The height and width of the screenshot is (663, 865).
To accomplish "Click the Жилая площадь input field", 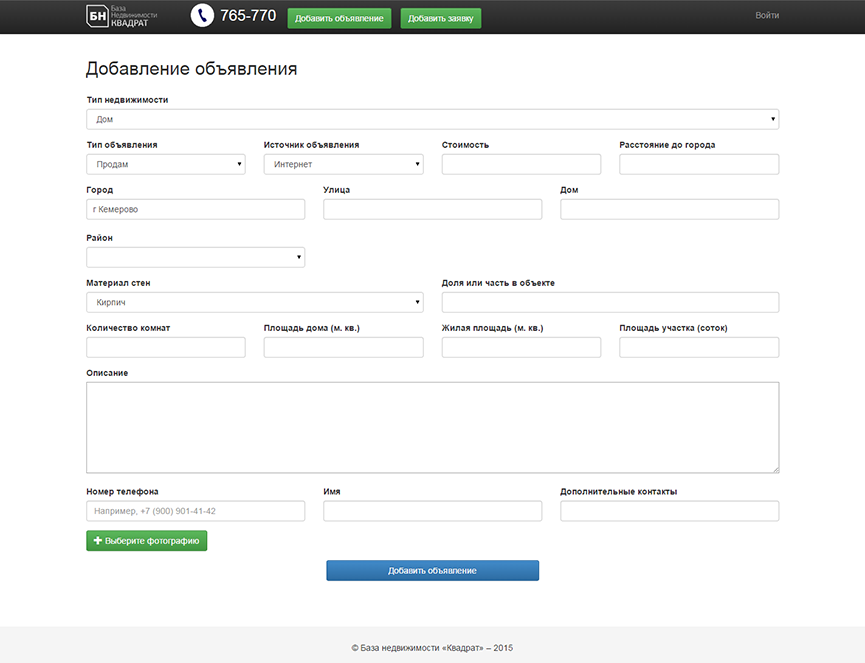I will tap(521, 347).
